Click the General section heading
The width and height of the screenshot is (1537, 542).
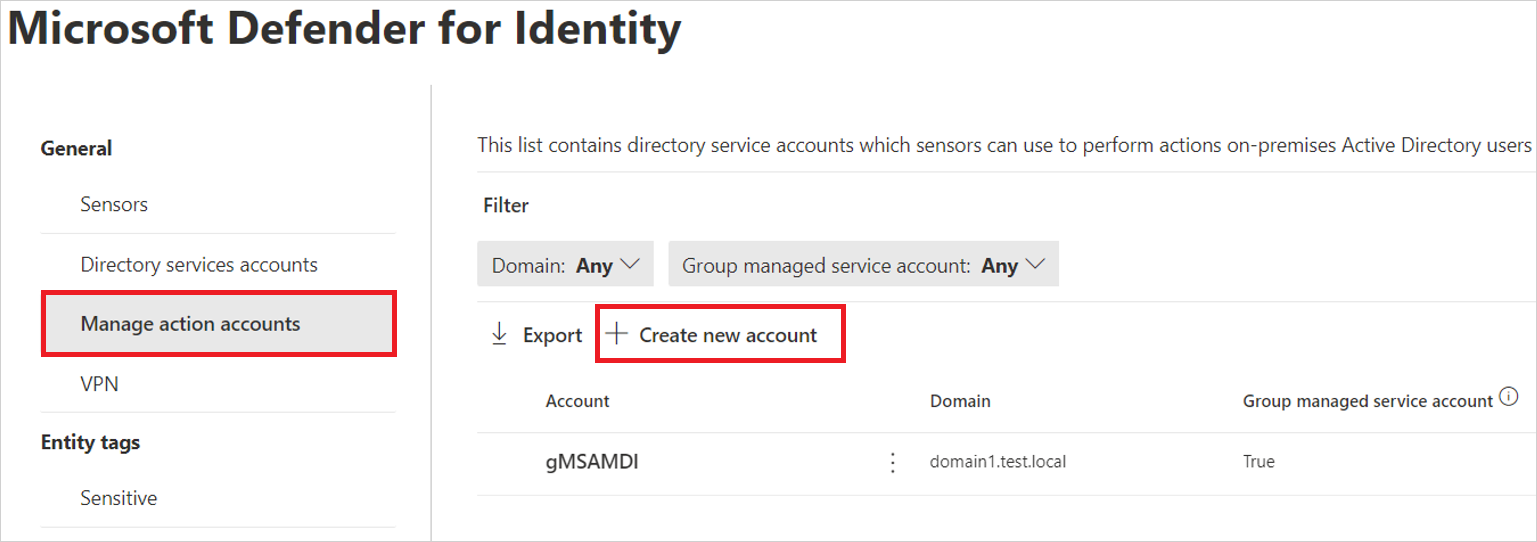(76, 148)
